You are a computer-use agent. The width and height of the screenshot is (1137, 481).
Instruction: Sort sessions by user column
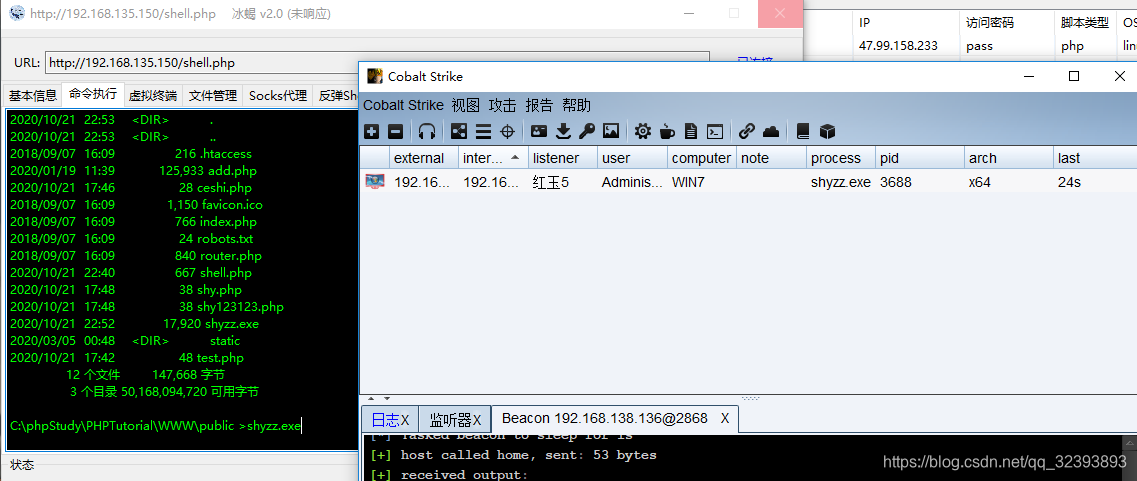[632, 157]
